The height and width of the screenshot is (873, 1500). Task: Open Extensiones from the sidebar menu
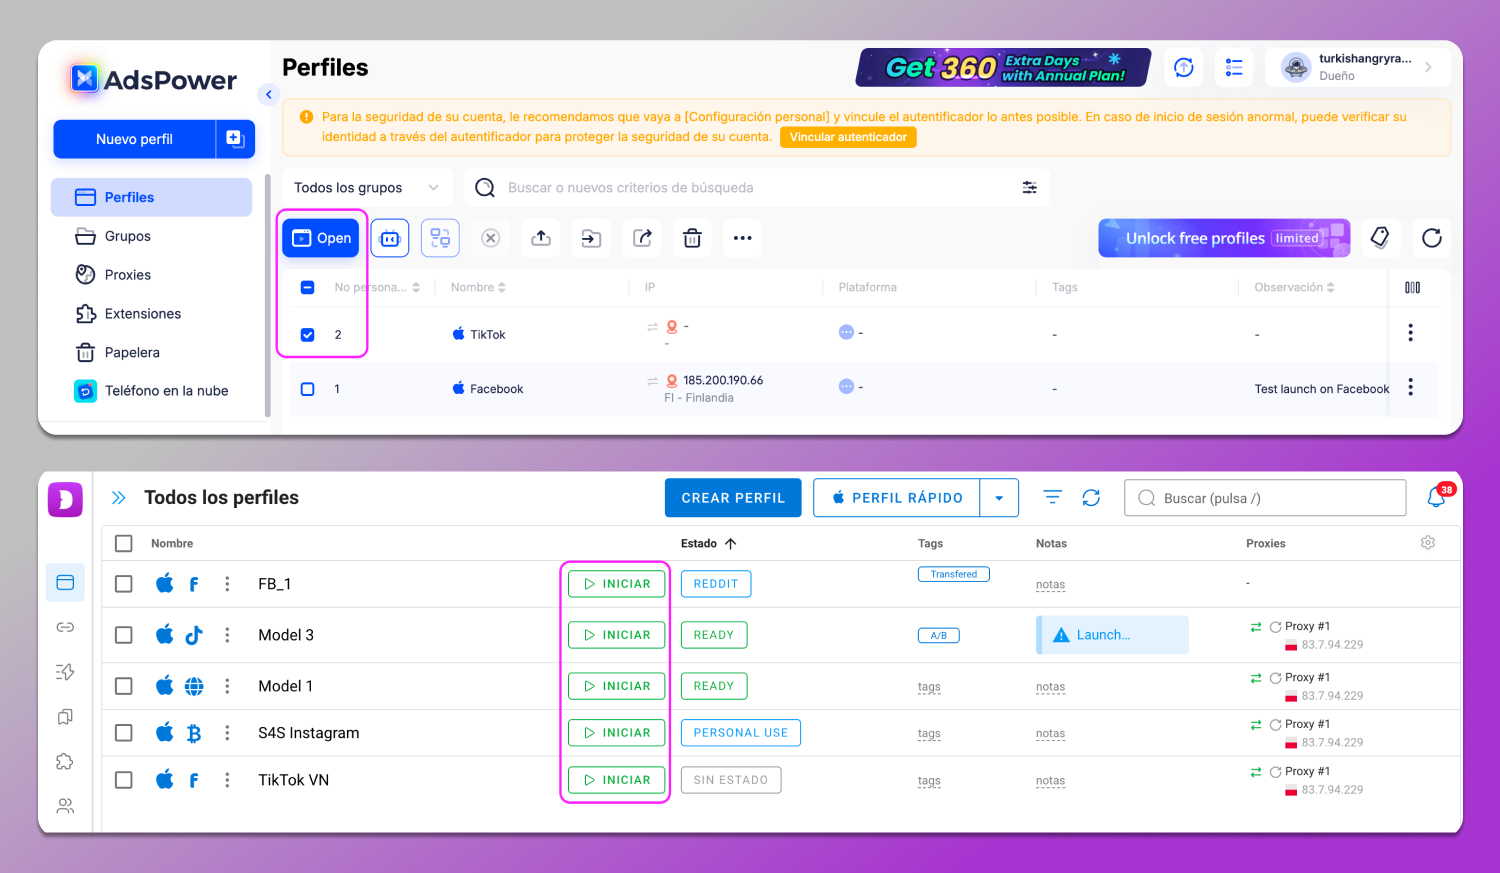(x=142, y=314)
